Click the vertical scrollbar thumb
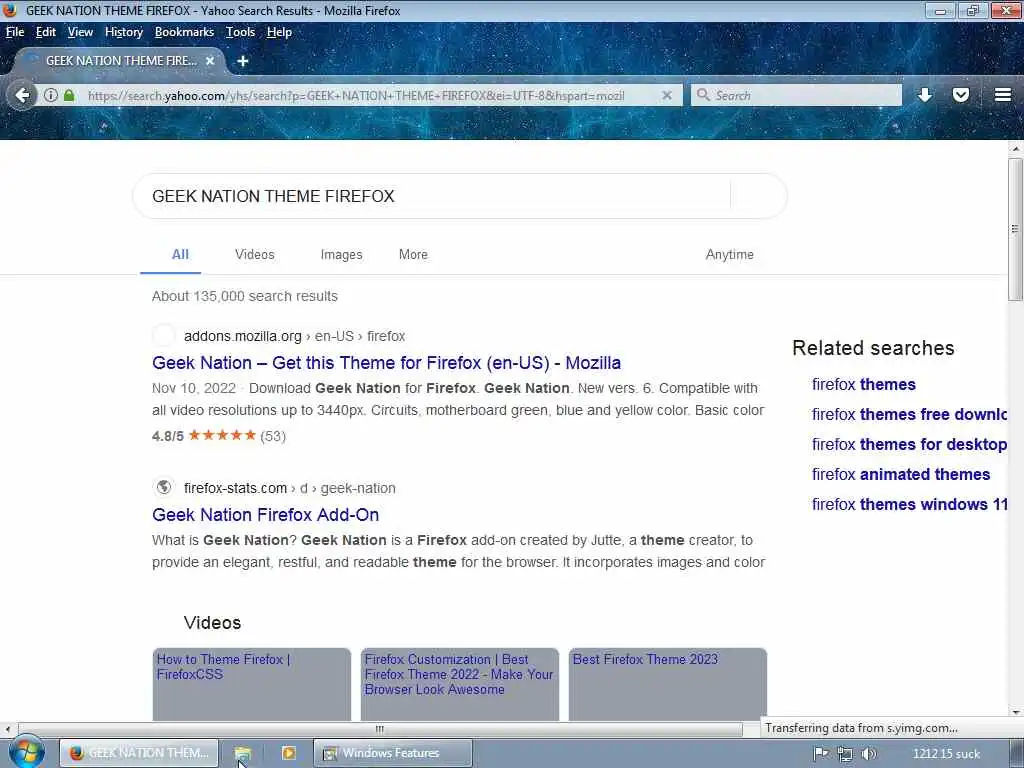1024x768 pixels. (1015, 229)
